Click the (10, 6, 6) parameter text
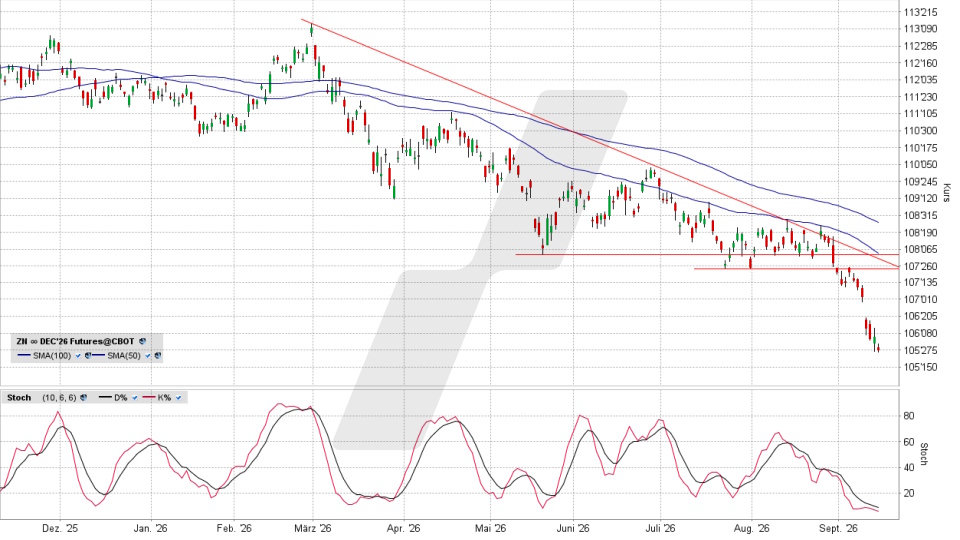This screenshot has width=960, height=540. (59, 398)
